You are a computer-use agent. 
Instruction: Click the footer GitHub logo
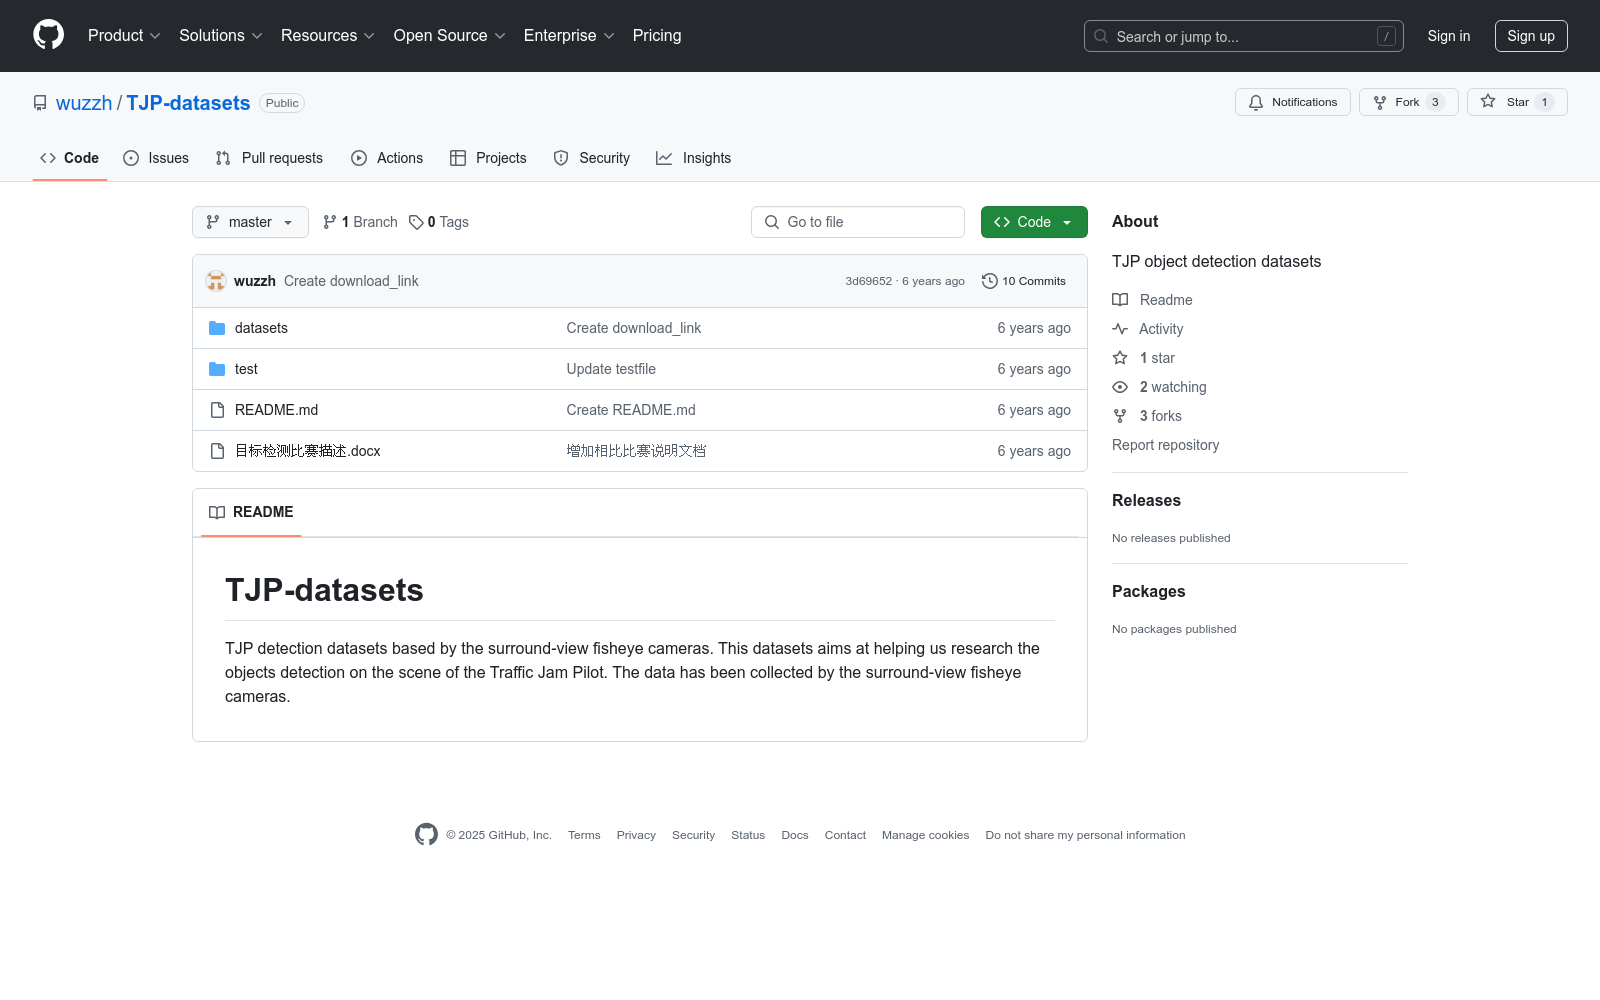tap(426, 835)
